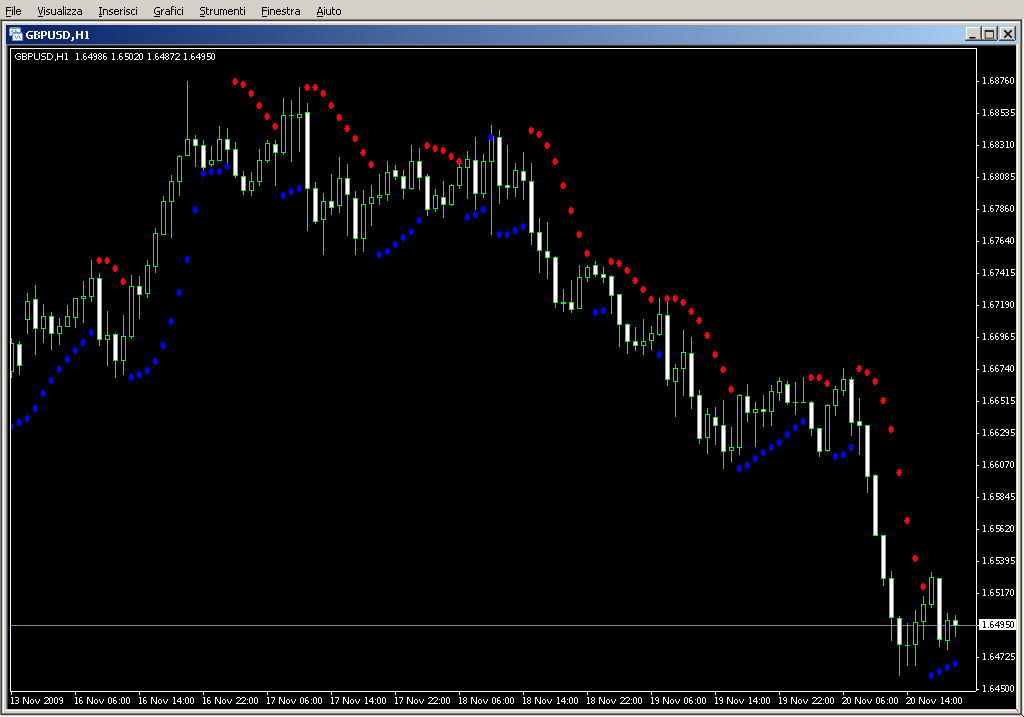Open the Inserisci menu

coord(118,11)
